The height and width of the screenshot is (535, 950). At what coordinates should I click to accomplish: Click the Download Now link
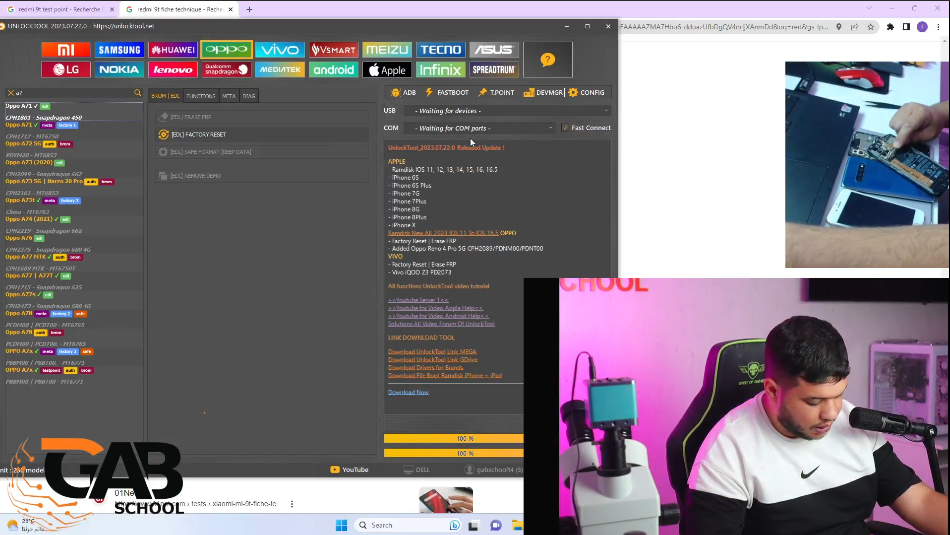[x=408, y=392]
